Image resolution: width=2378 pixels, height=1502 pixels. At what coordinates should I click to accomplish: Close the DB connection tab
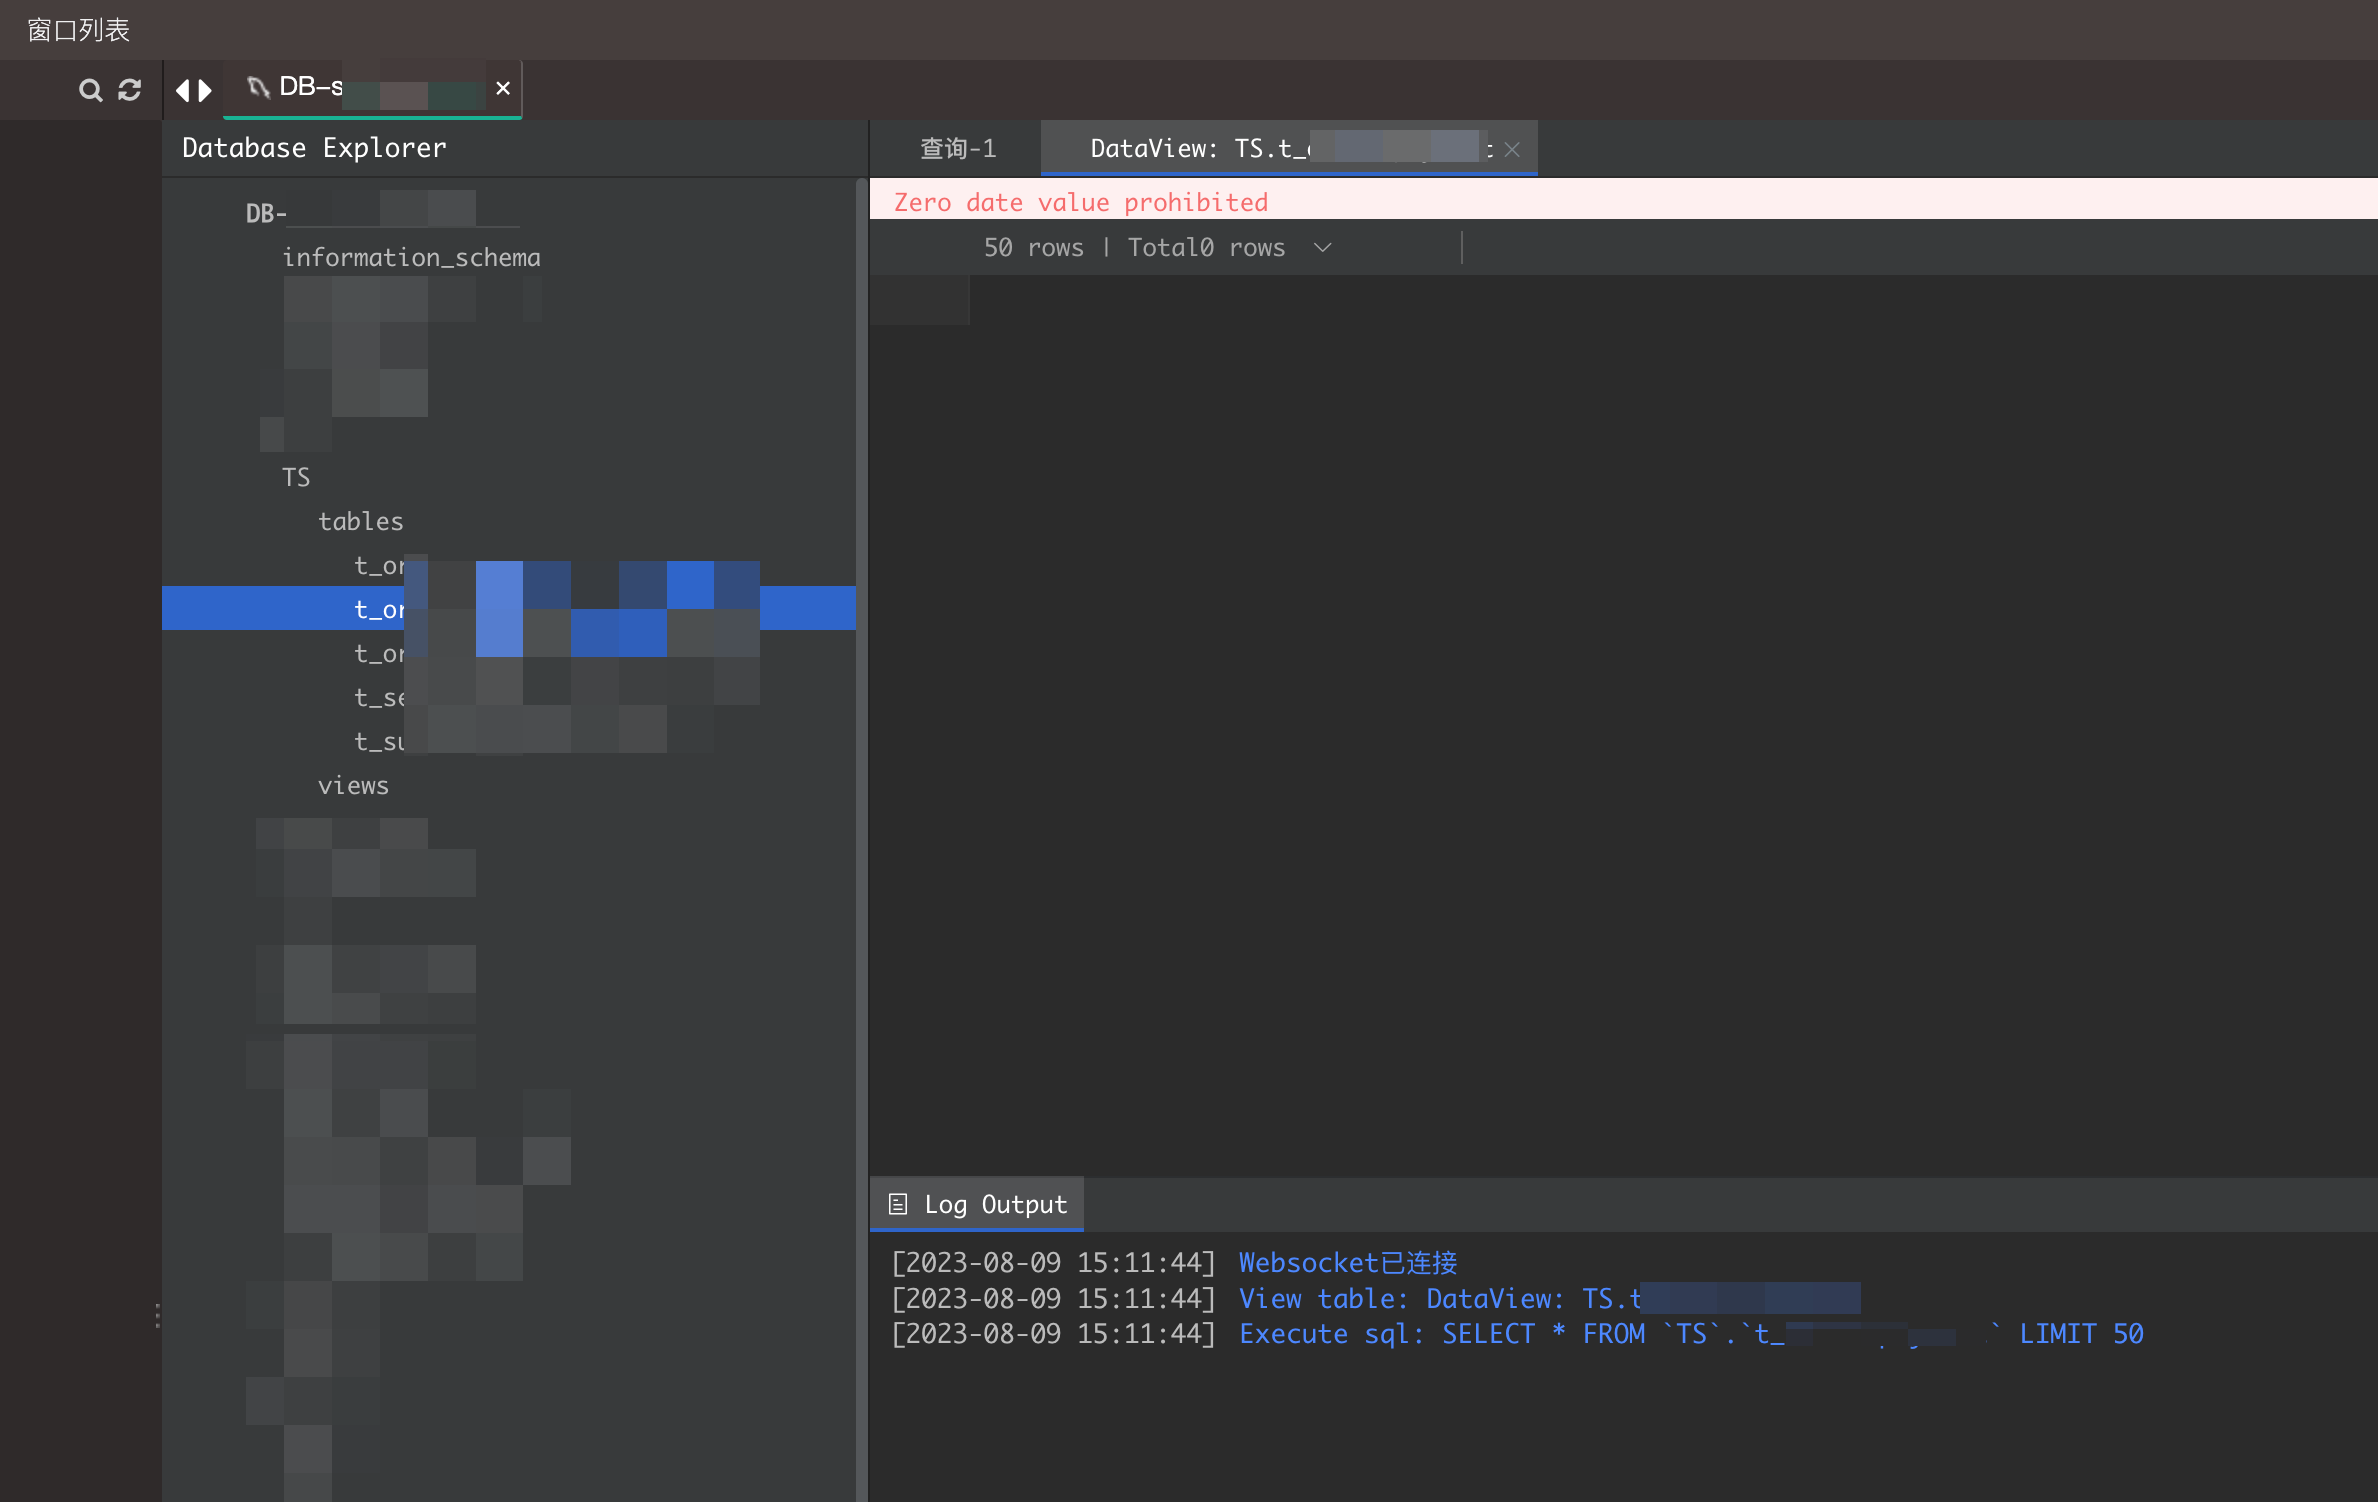pos(503,88)
